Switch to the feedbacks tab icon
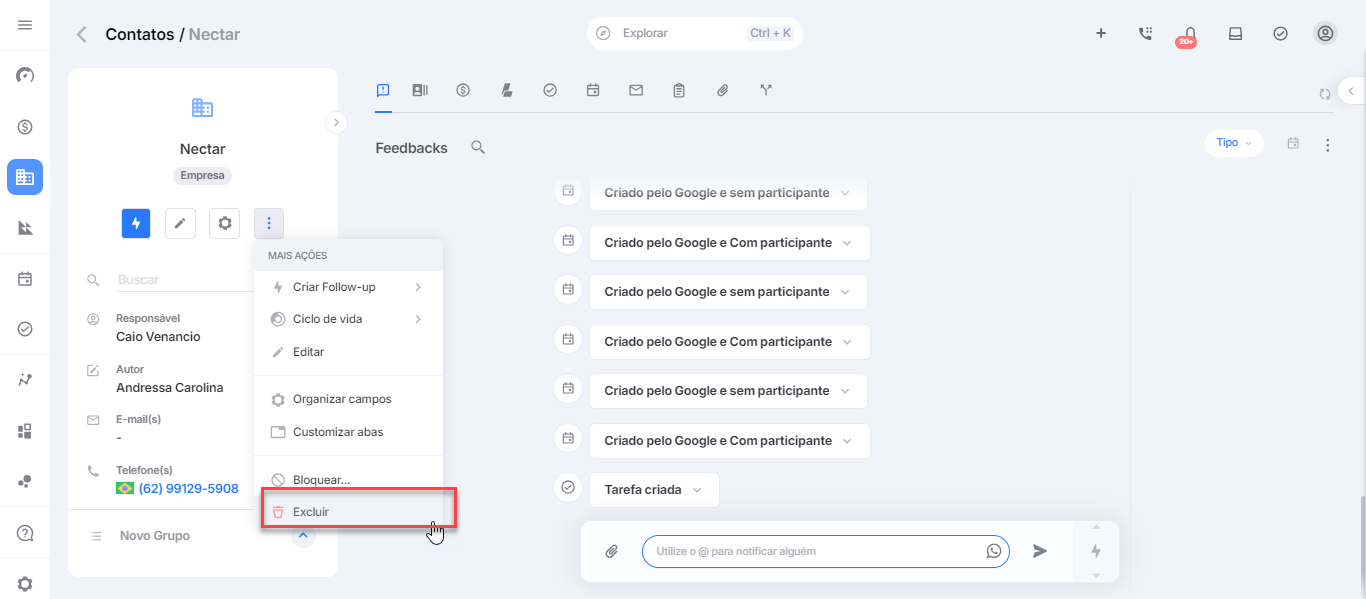This screenshot has width=1366, height=599. pyautogui.click(x=383, y=90)
